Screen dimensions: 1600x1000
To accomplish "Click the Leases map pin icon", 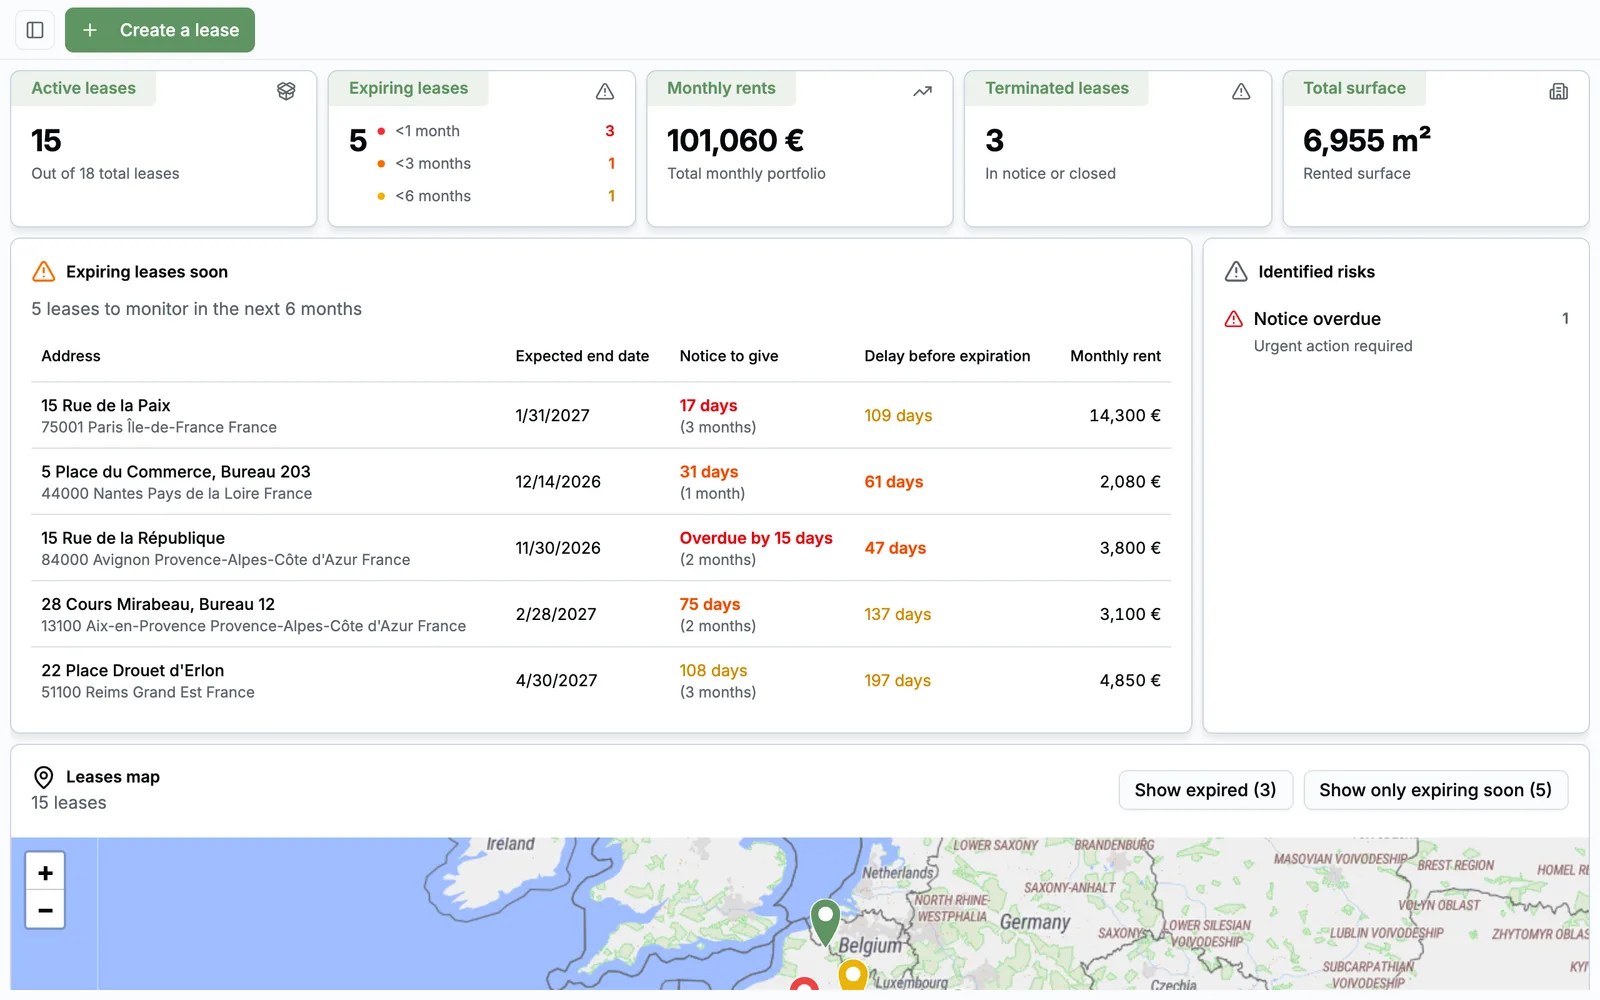I will pyautogui.click(x=44, y=777).
